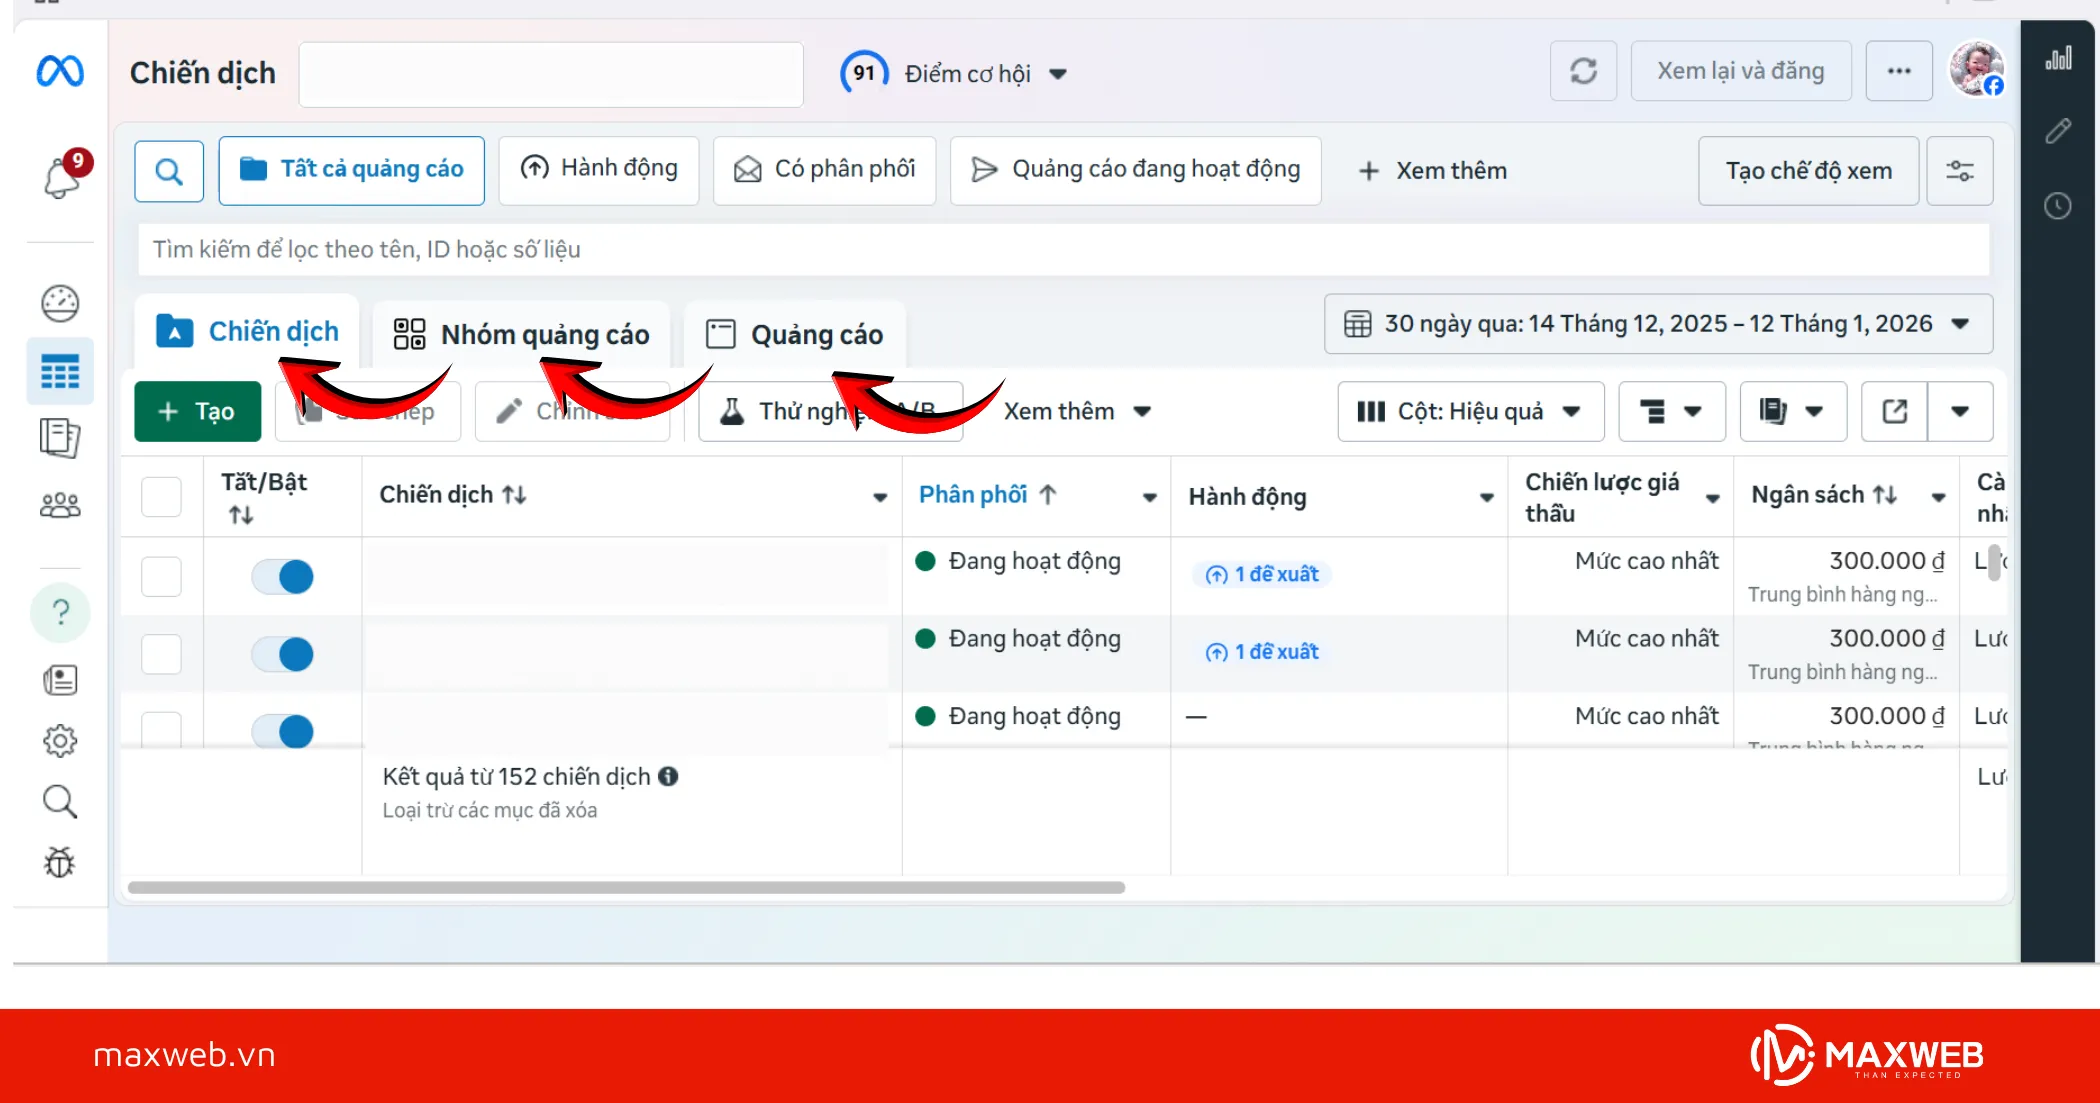Open the Cột: Hiệu quả dropdown
The width and height of the screenshot is (2100, 1103).
point(1469,411)
